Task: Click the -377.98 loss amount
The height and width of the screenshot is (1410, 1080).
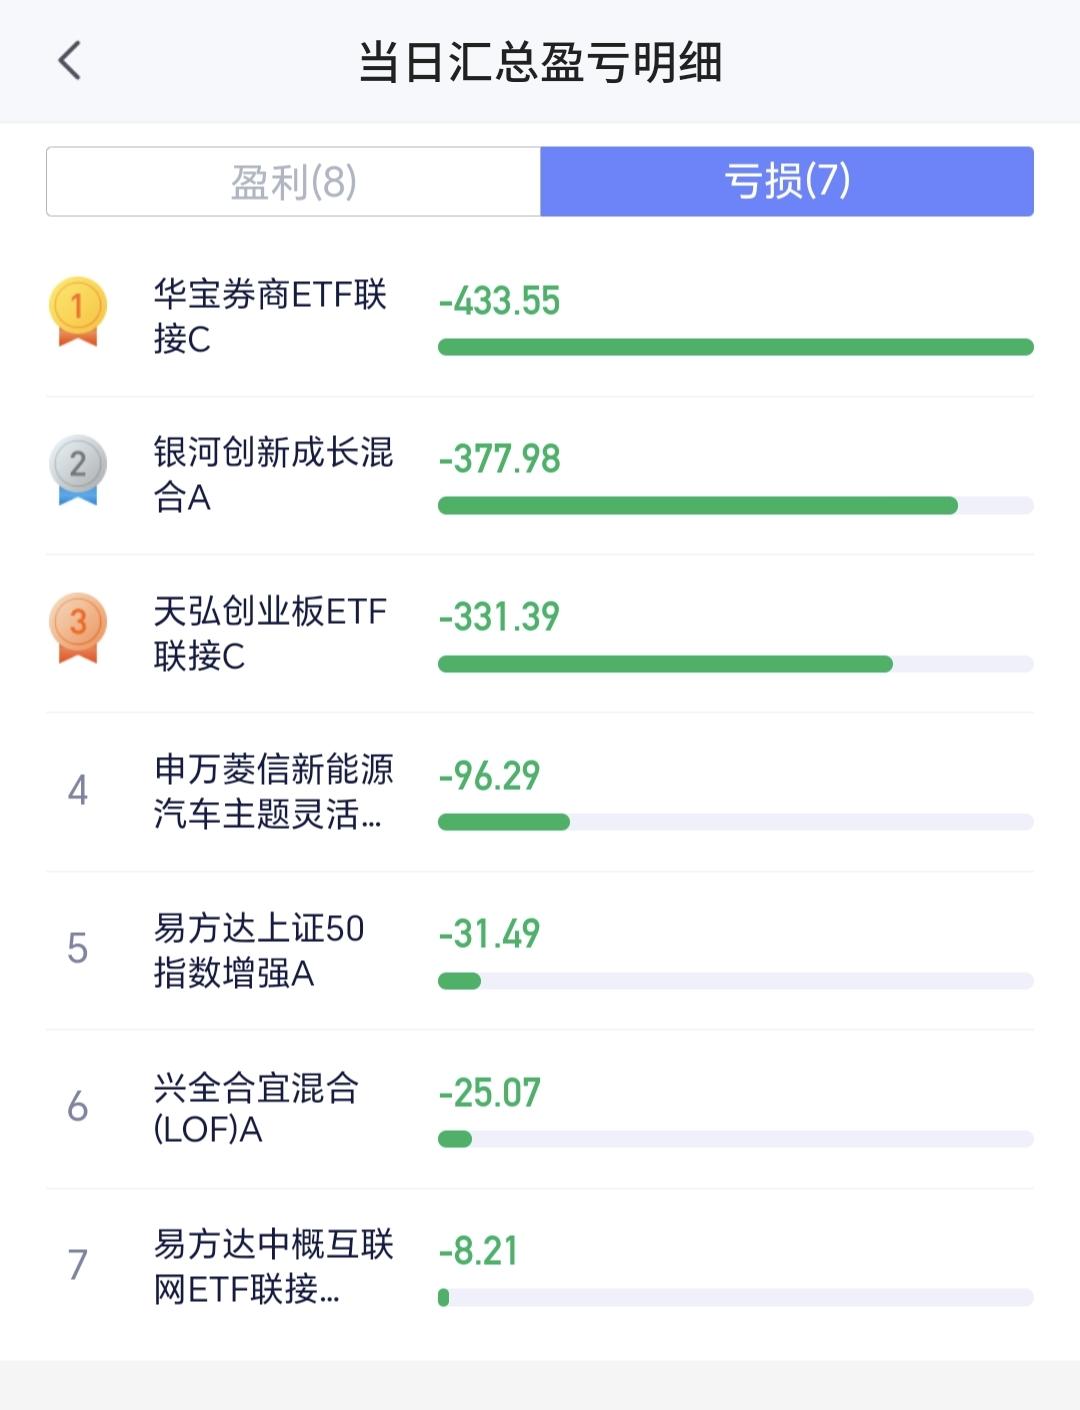Action: pos(500,459)
